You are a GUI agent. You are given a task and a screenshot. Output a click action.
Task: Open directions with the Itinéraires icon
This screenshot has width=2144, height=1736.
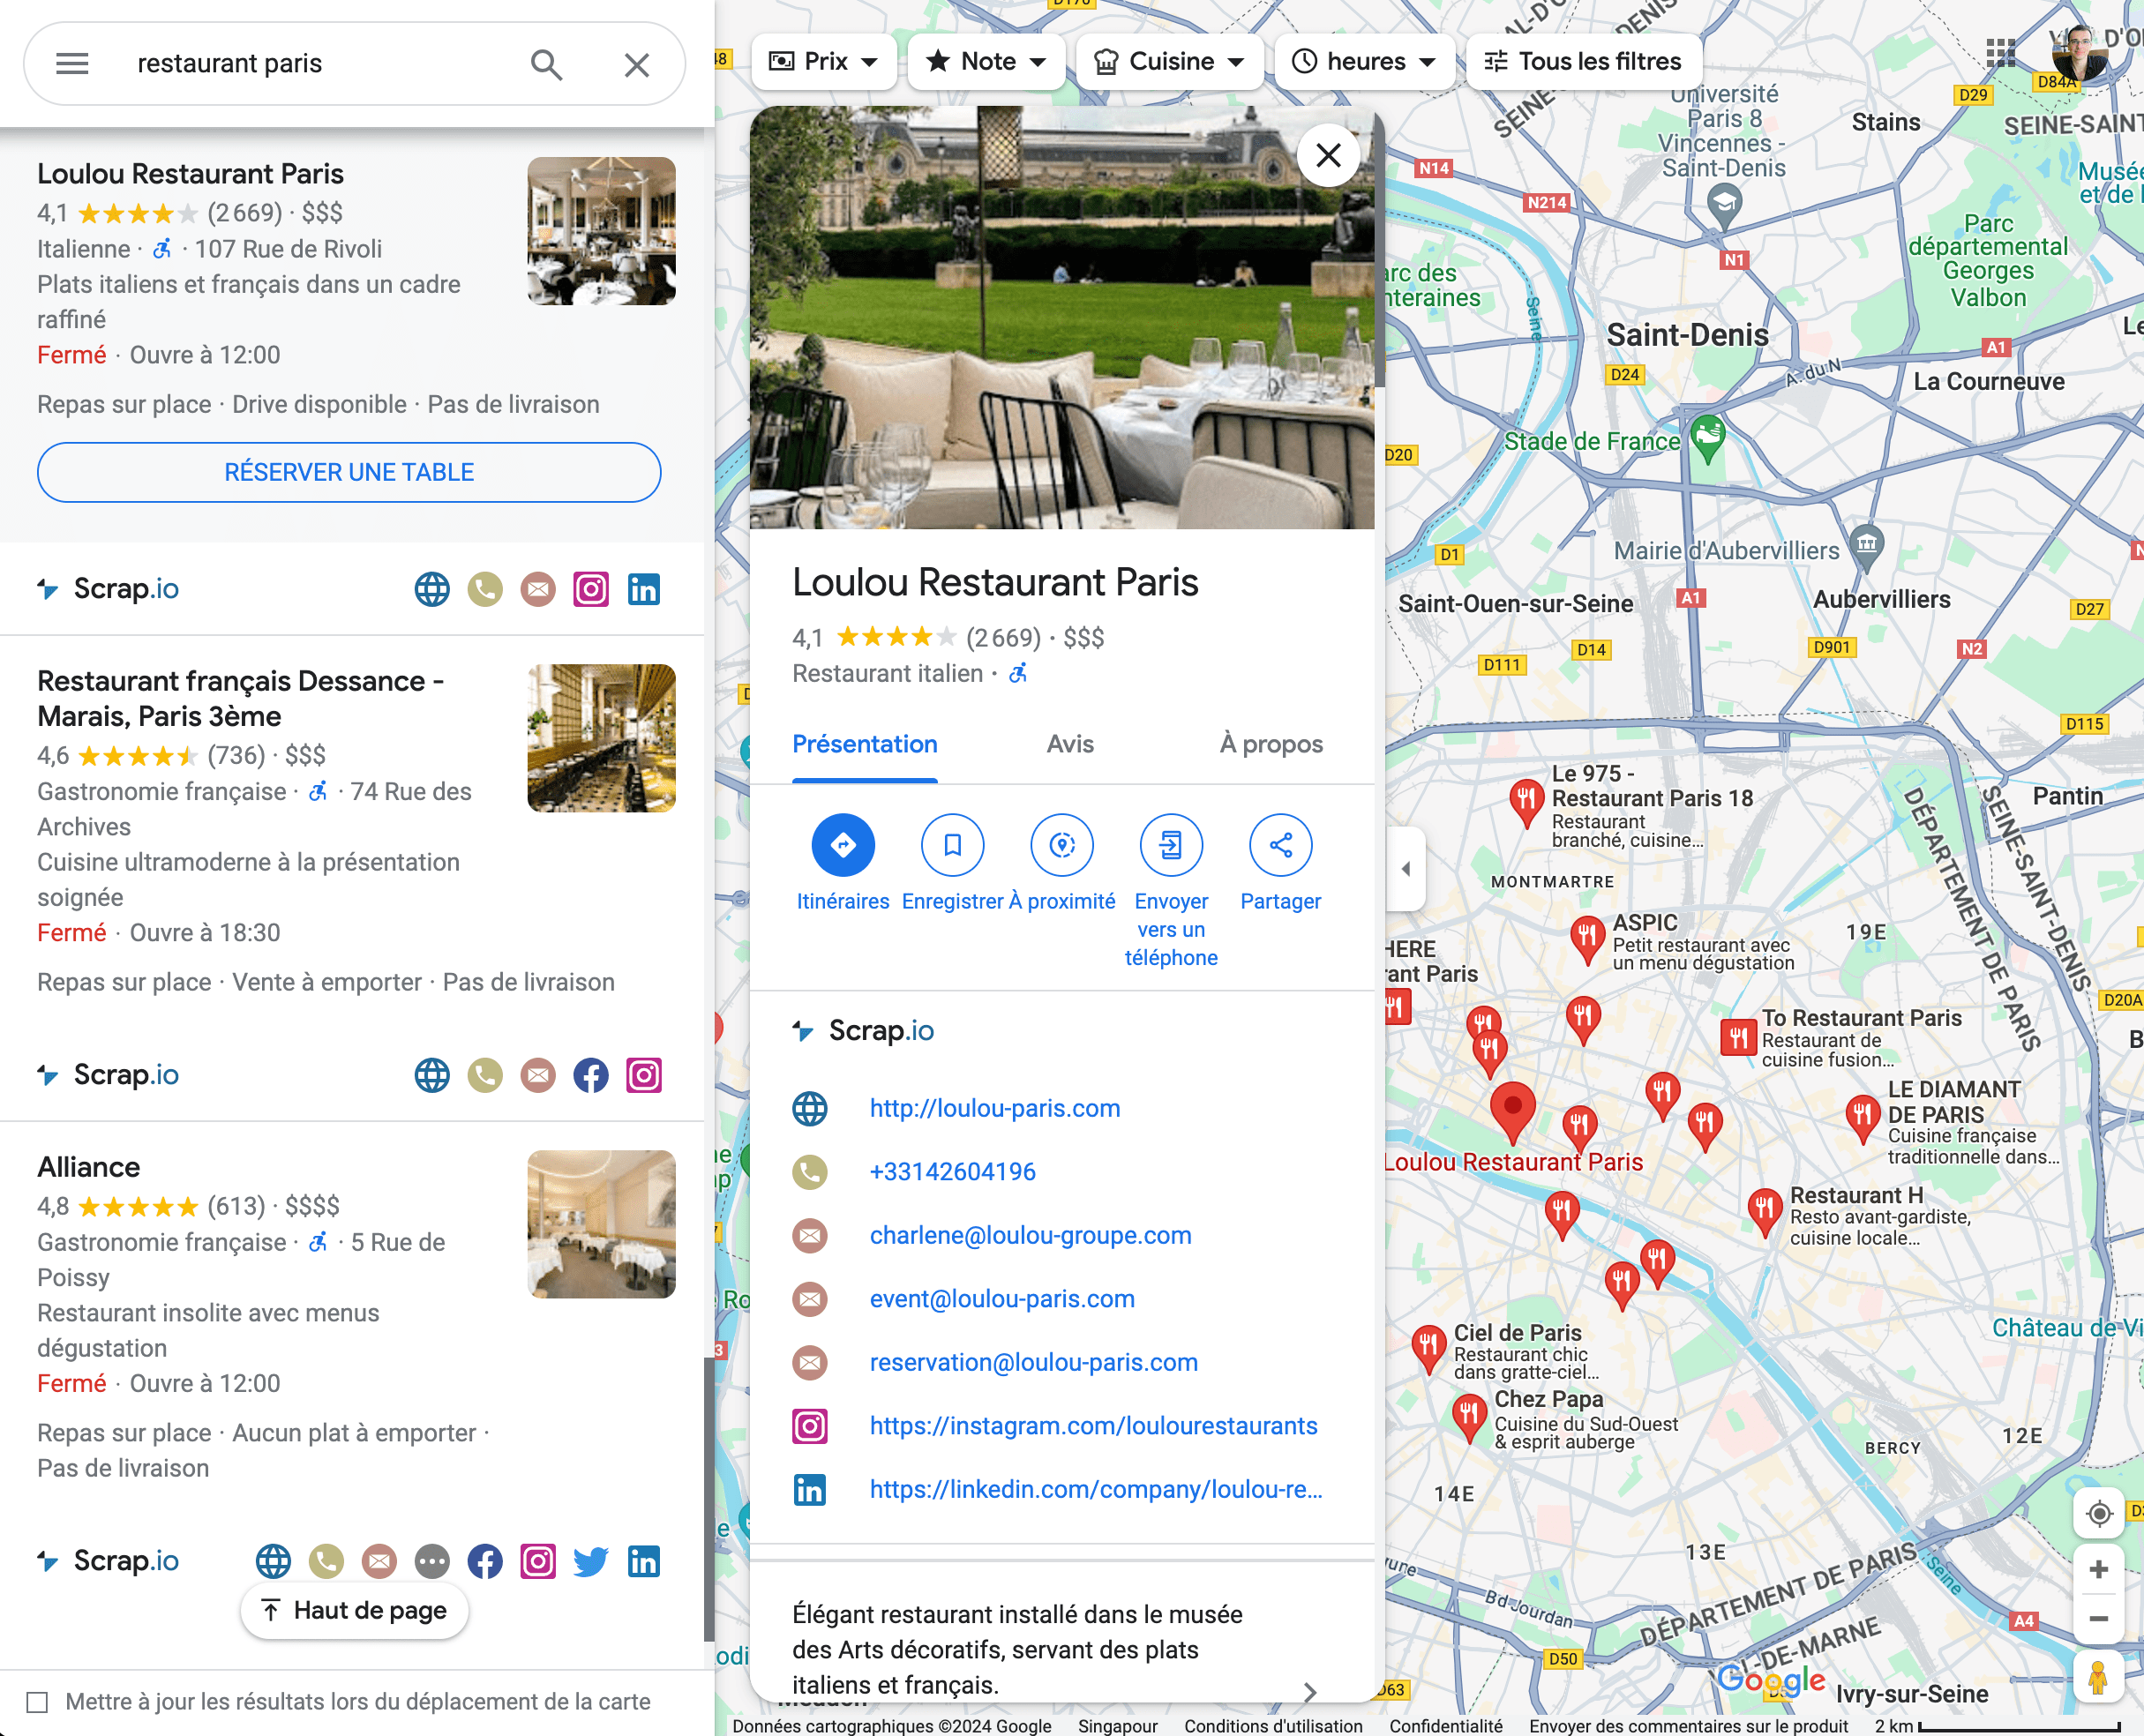click(x=843, y=845)
